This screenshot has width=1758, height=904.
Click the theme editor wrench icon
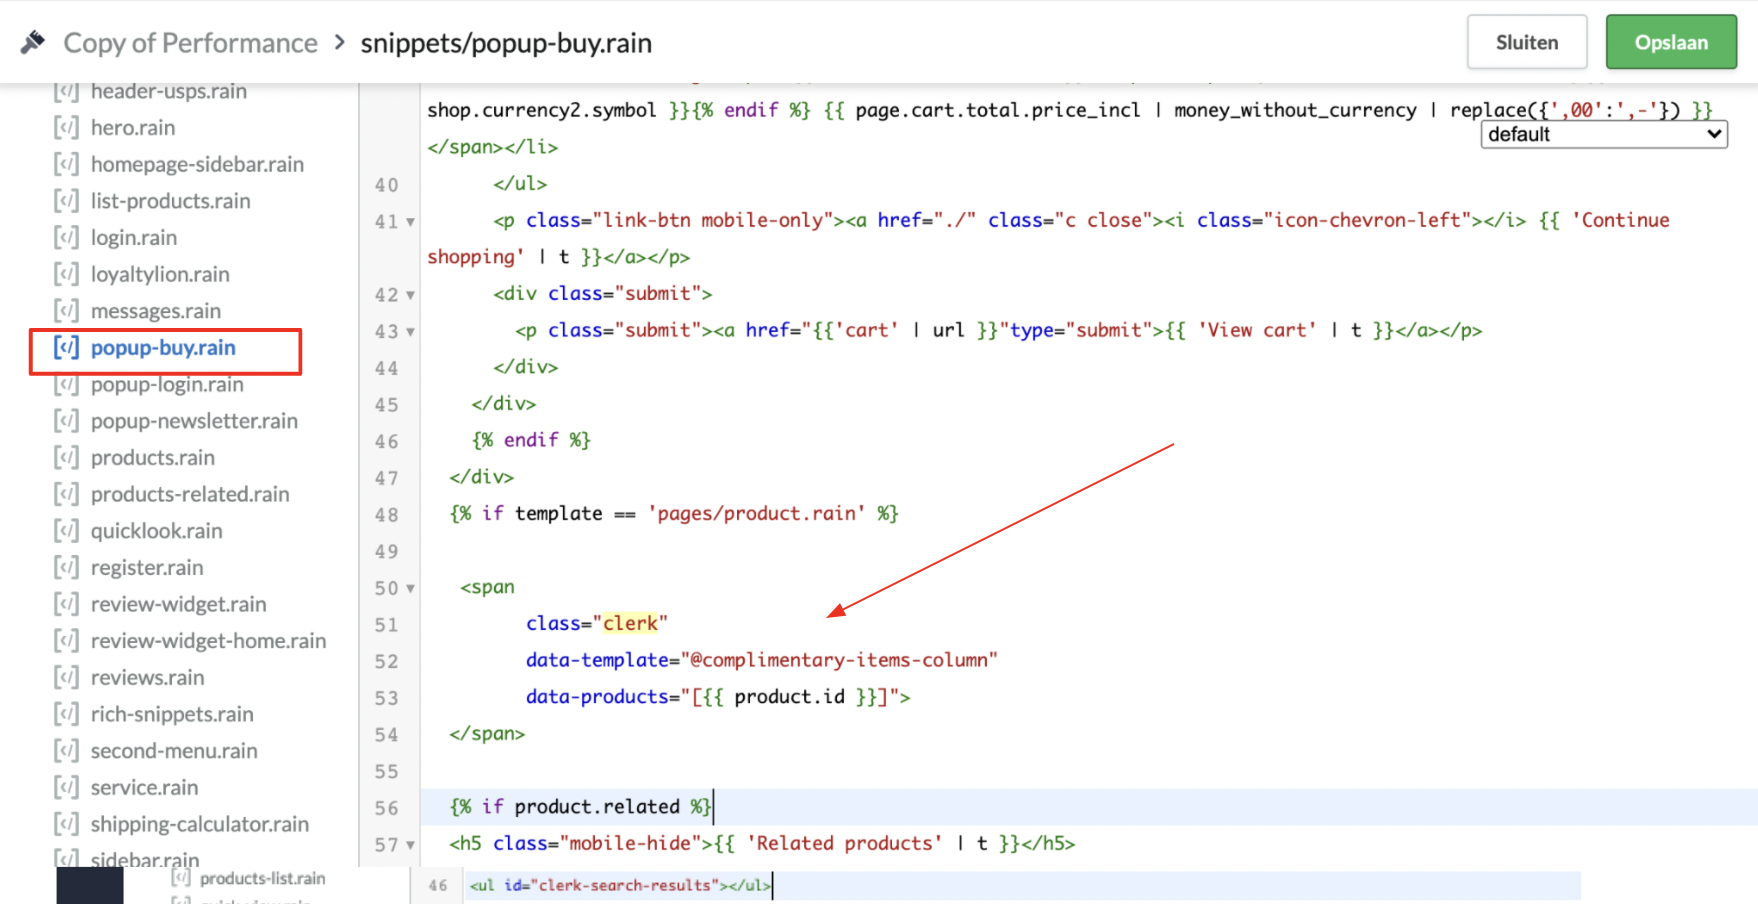(x=33, y=42)
